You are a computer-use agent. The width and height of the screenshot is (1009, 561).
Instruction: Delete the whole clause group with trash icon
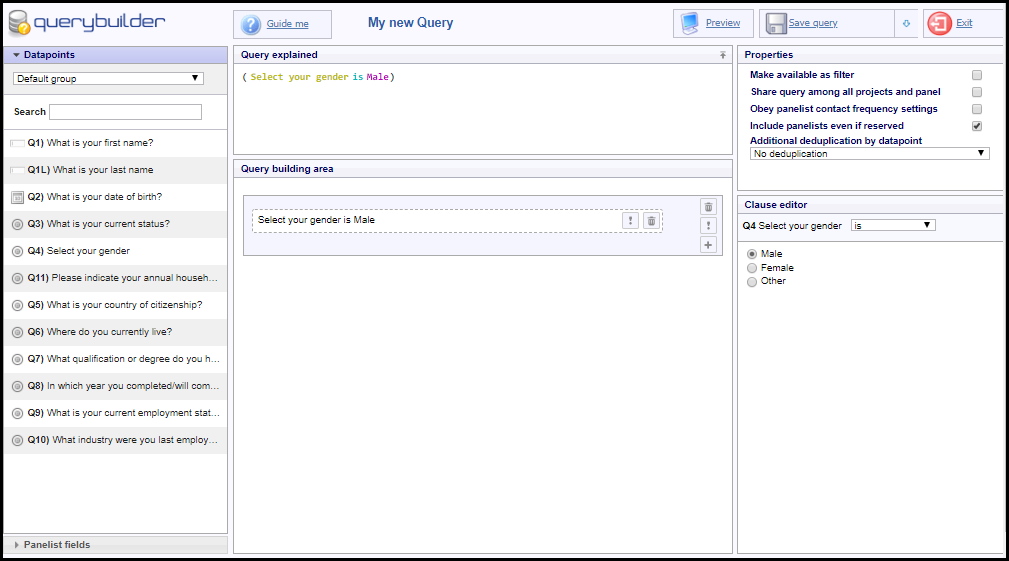[708, 207]
